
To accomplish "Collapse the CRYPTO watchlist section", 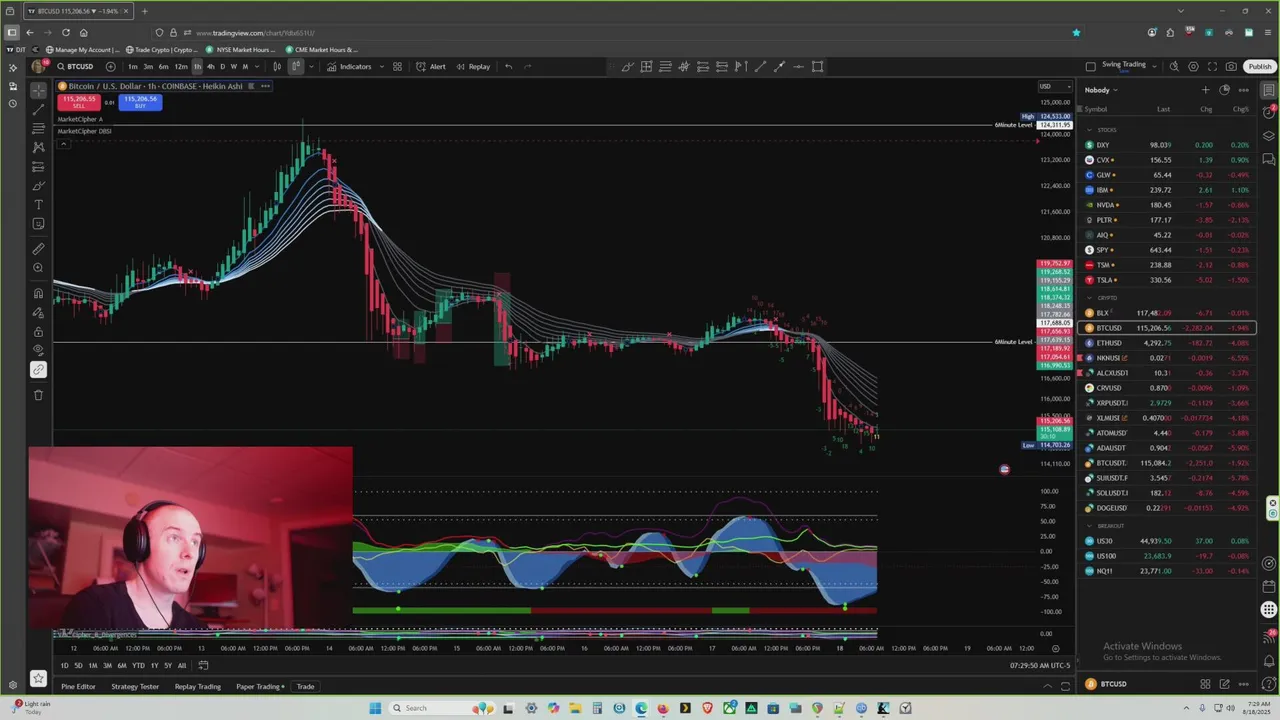I will click(x=1090, y=298).
